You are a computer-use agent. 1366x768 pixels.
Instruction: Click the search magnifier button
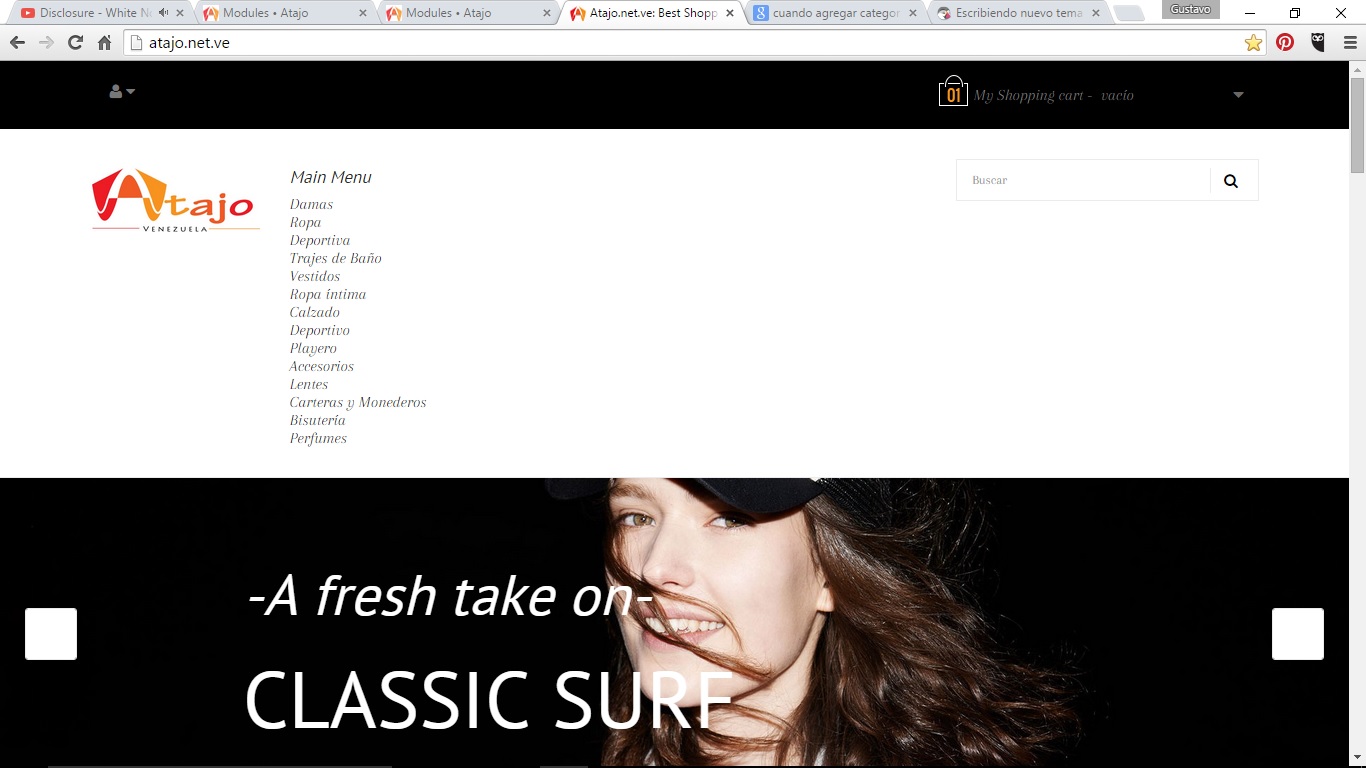coord(1231,181)
